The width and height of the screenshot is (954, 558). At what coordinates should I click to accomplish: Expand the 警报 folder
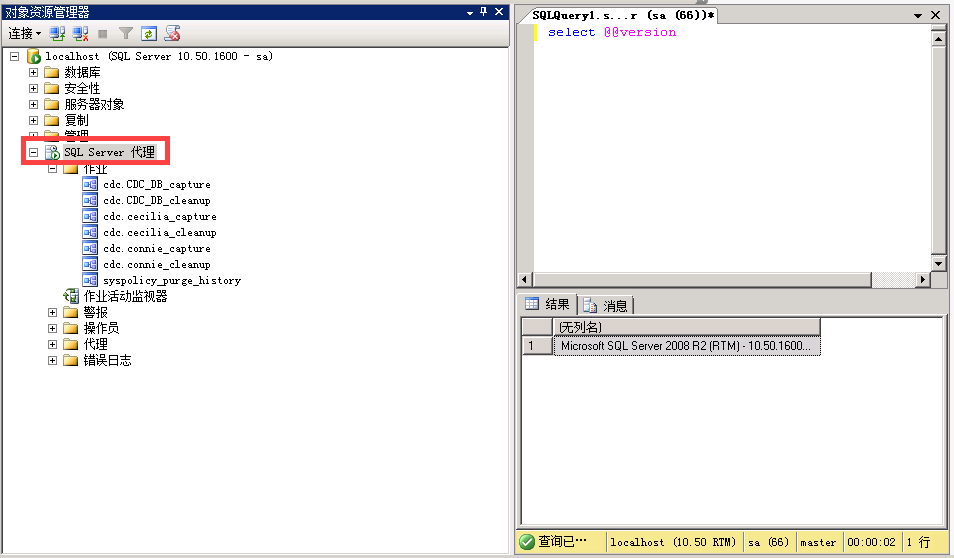click(52, 312)
